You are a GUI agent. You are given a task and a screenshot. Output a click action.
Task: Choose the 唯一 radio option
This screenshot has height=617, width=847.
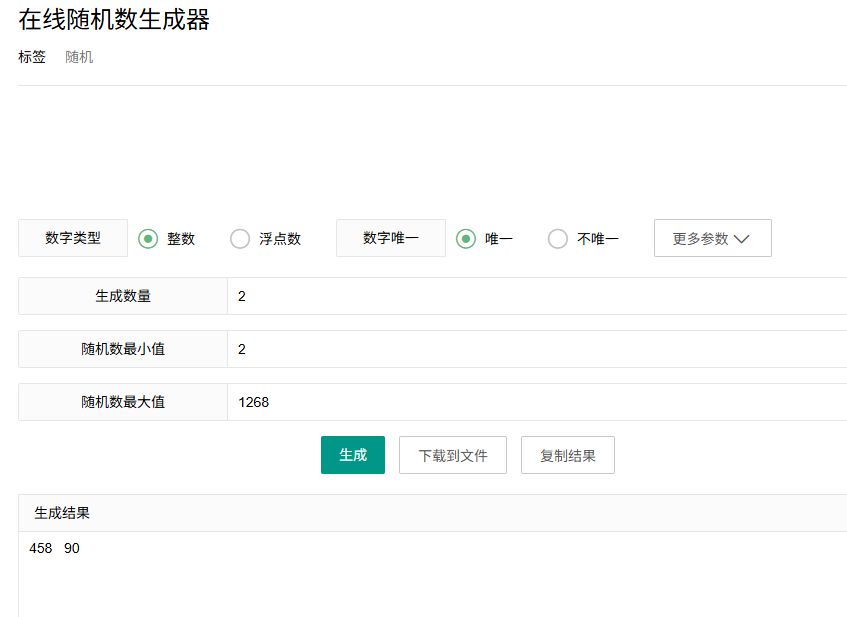(466, 239)
